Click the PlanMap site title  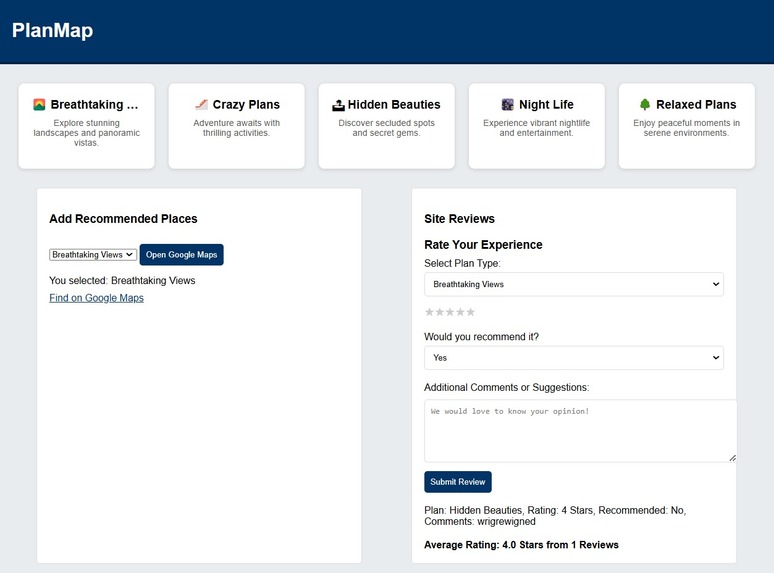coord(52,30)
